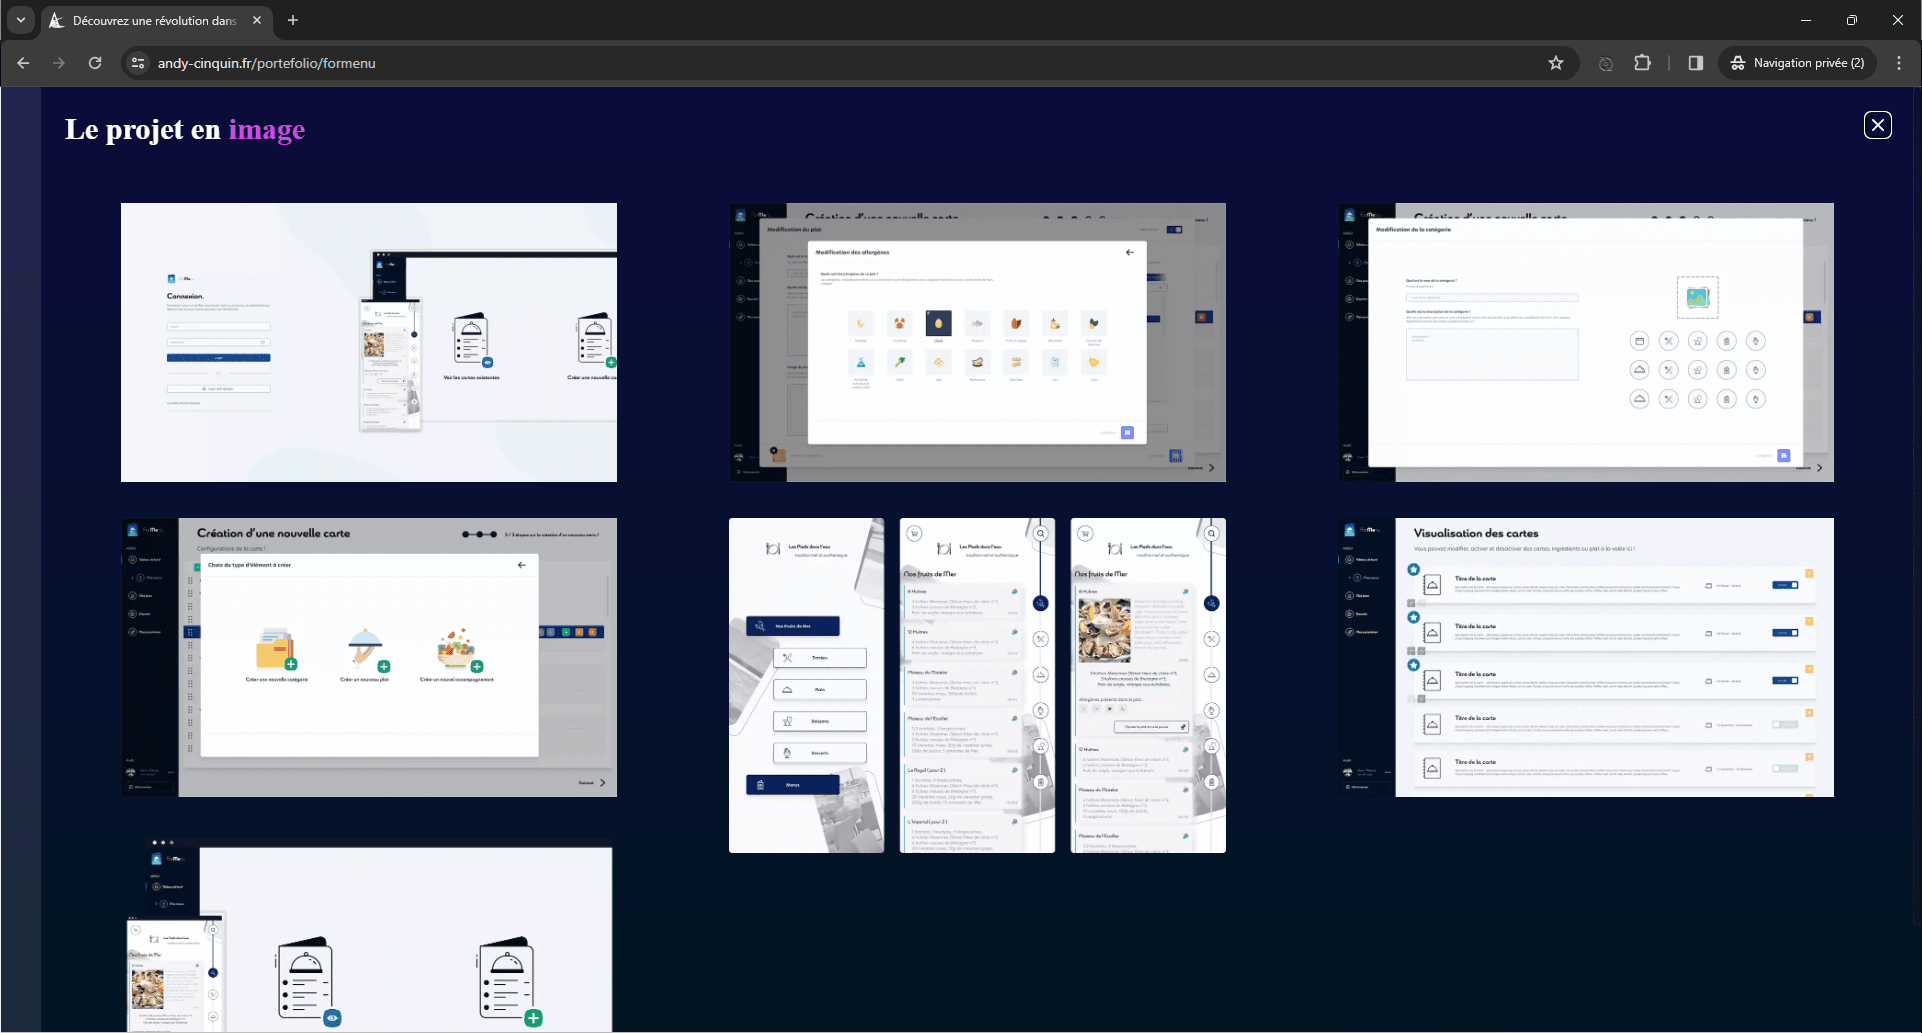Open the tab search dropdown arrow
Screen dimensions: 1922x1033
[x=20, y=20]
